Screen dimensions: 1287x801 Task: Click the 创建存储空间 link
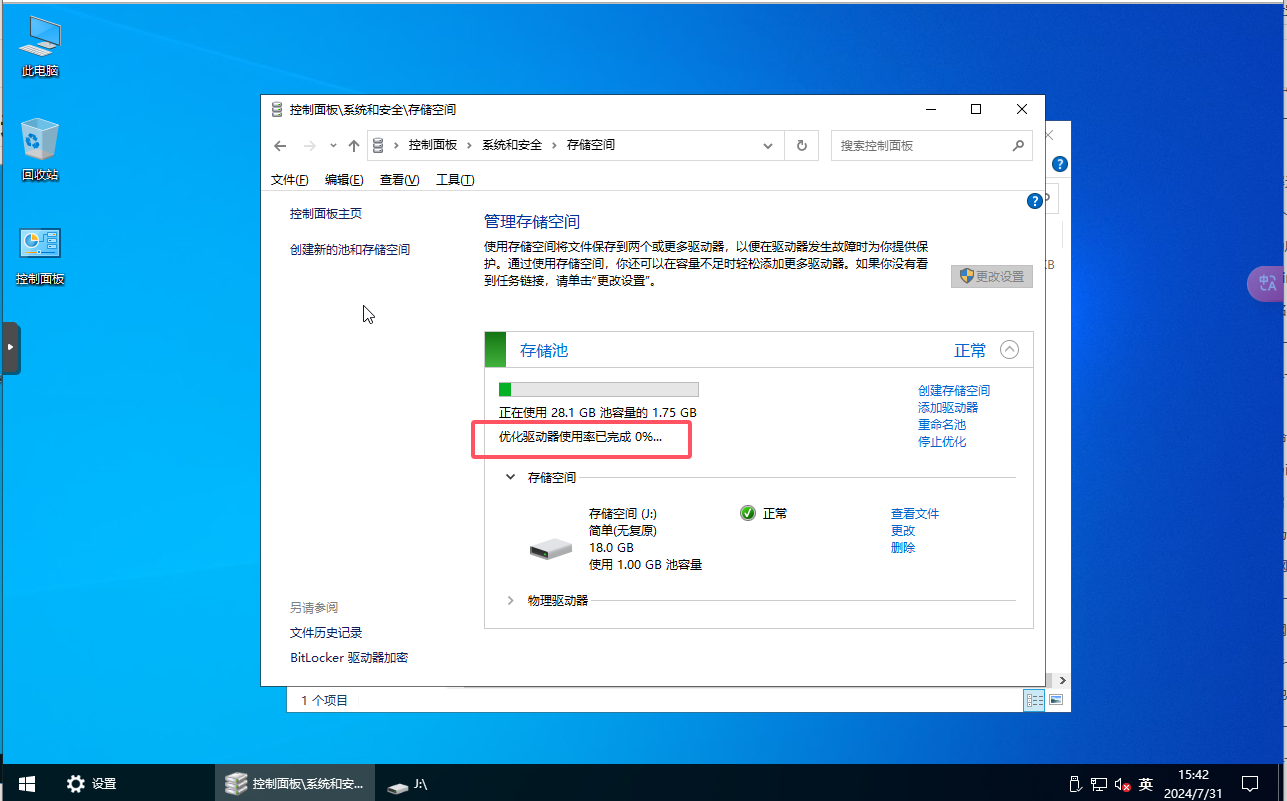coord(954,391)
